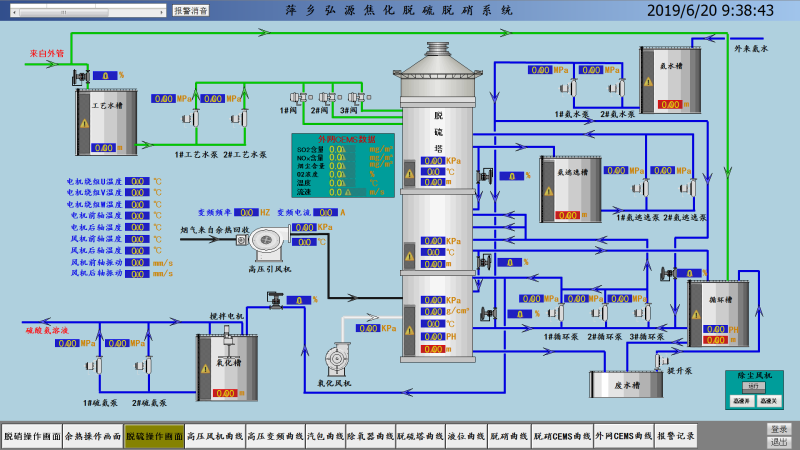Click the 工艺水槽 inlet control valve

[79, 76]
